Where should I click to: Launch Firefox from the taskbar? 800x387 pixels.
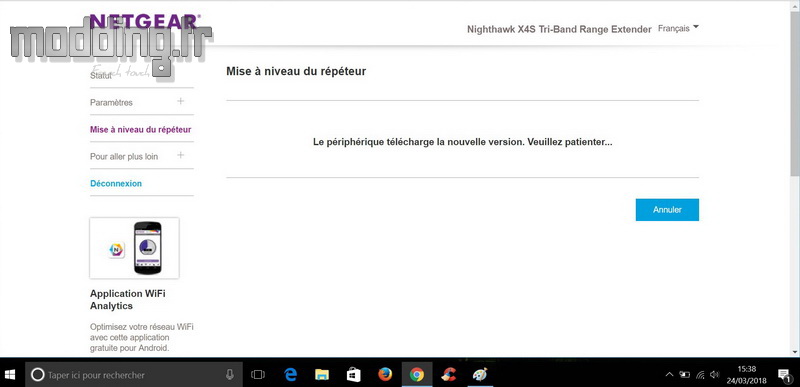tap(385, 375)
